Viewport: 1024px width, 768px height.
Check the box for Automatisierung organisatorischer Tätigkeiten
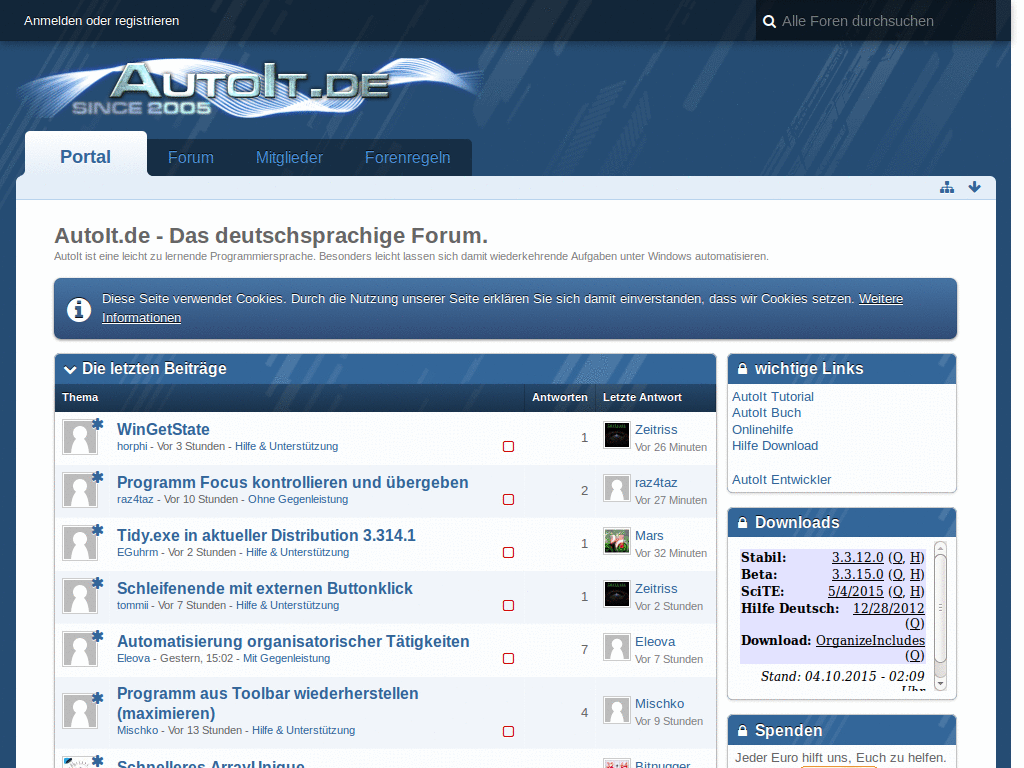(508, 658)
